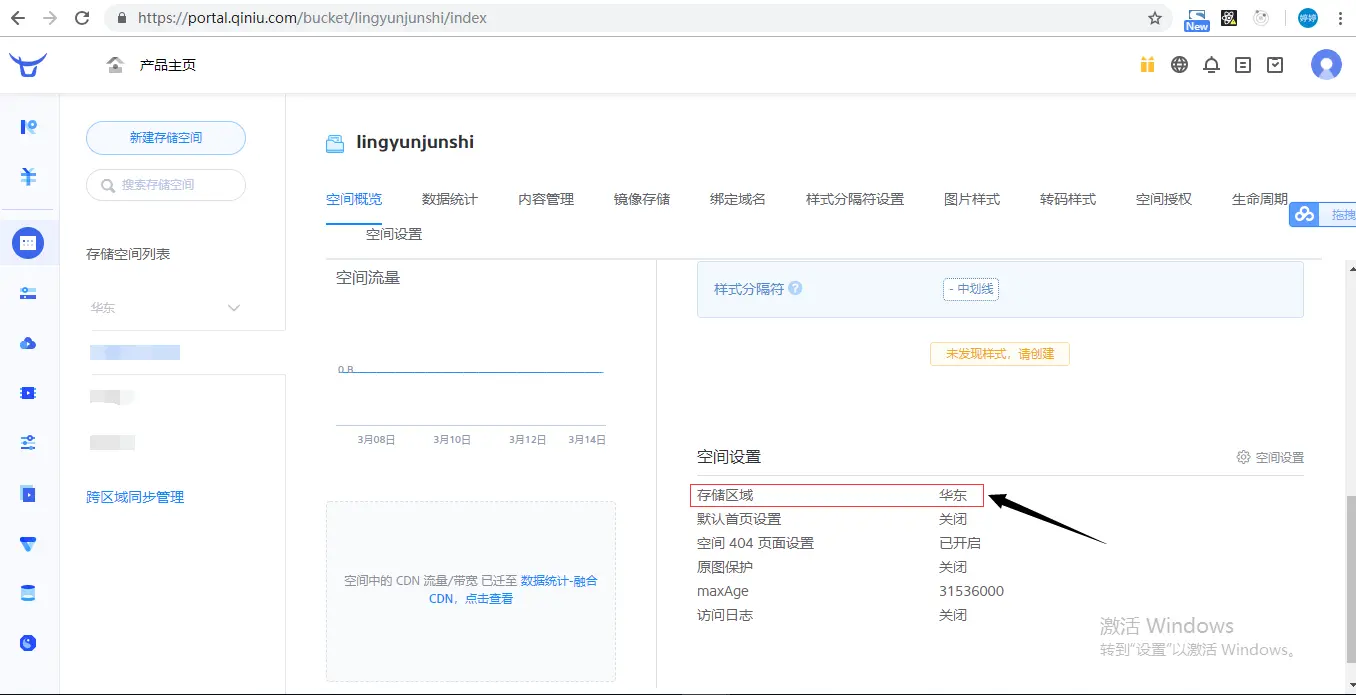Screen dimensions: 1356x695
Task: Click the browser address bar URL
Action: tap(313, 18)
